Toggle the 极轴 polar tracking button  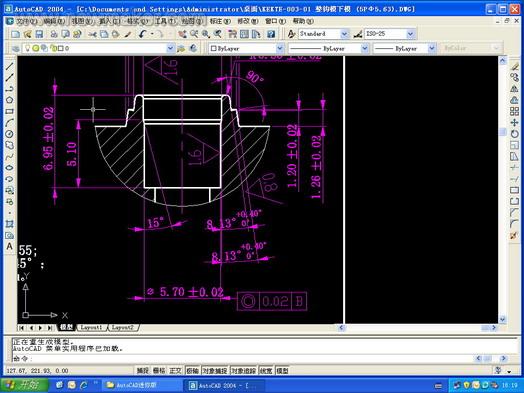pyautogui.click(x=192, y=371)
